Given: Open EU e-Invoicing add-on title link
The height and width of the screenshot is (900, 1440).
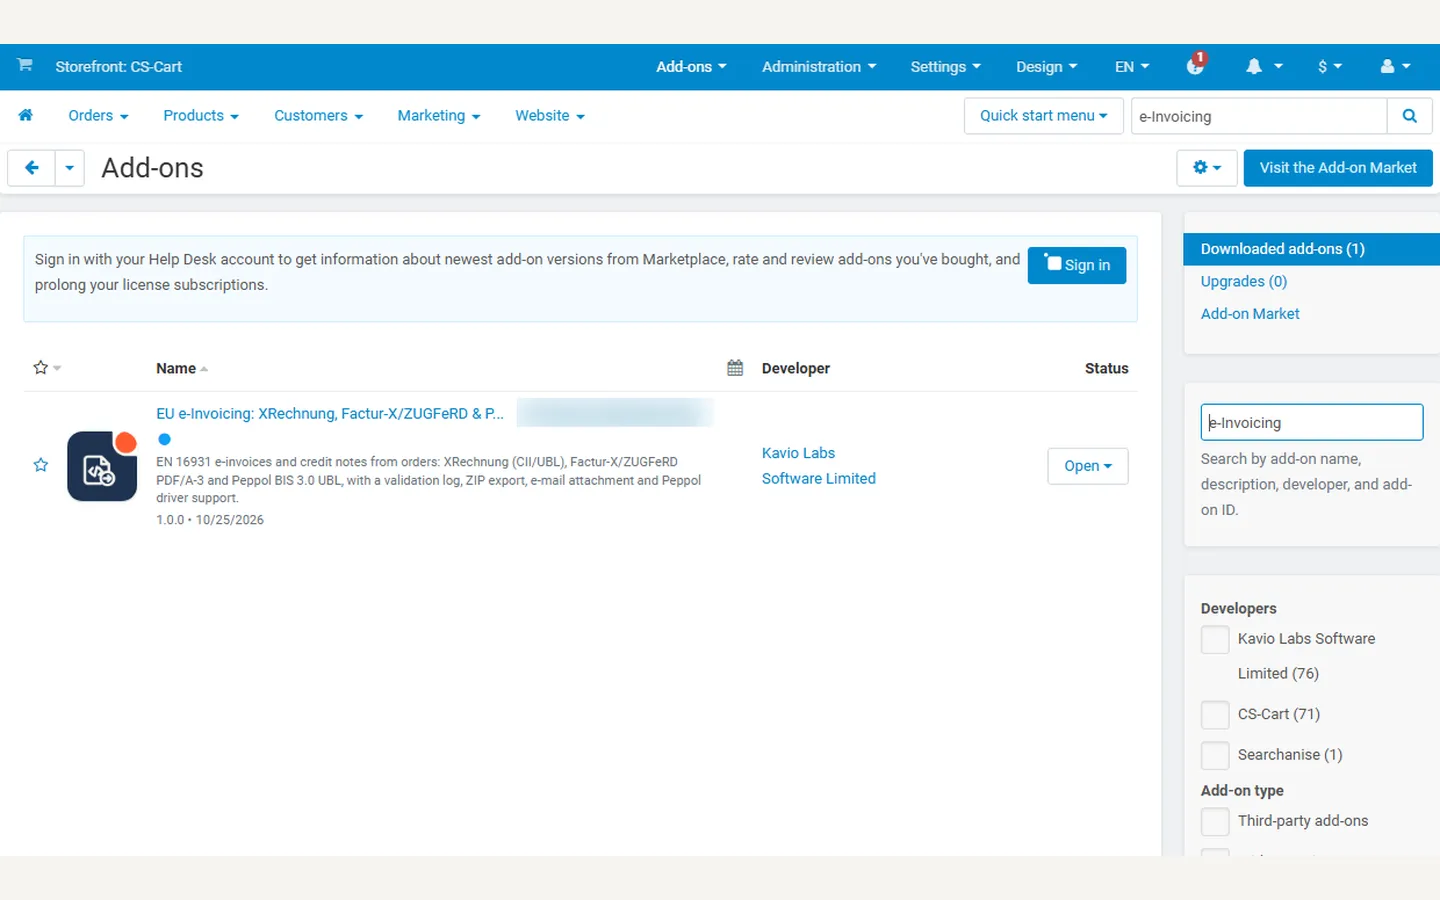Looking at the screenshot, I should [330, 413].
